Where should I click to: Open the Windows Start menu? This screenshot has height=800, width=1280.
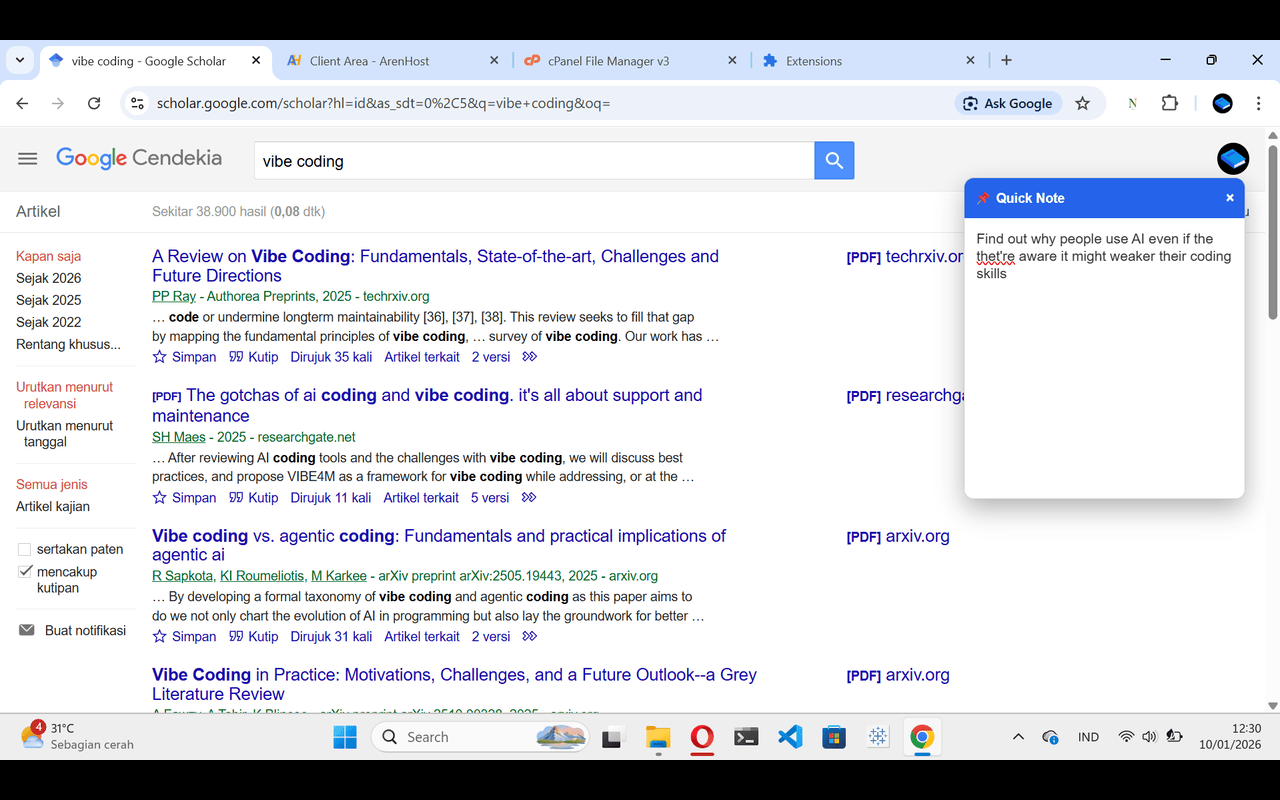tap(345, 737)
